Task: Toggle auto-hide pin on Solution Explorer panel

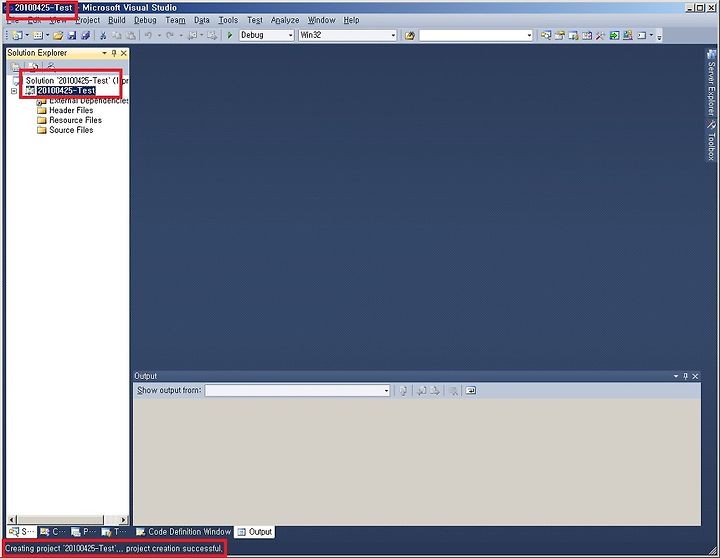Action: [114, 53]
